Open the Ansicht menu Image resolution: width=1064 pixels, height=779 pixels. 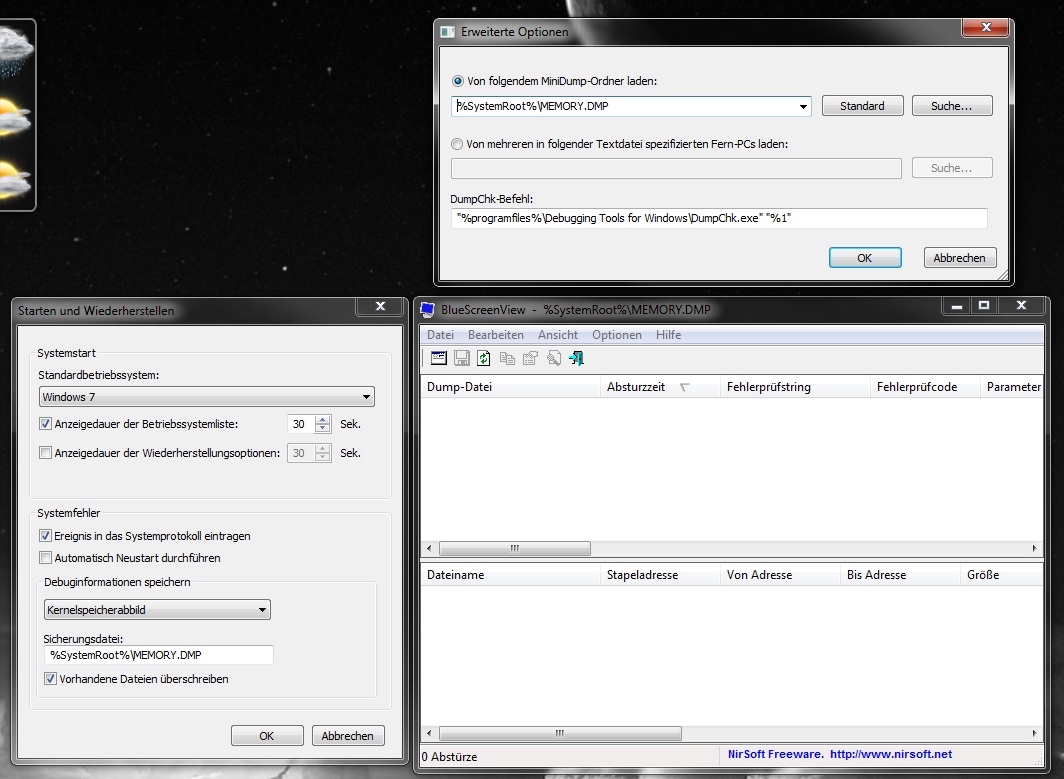click(x=557, y=335)
